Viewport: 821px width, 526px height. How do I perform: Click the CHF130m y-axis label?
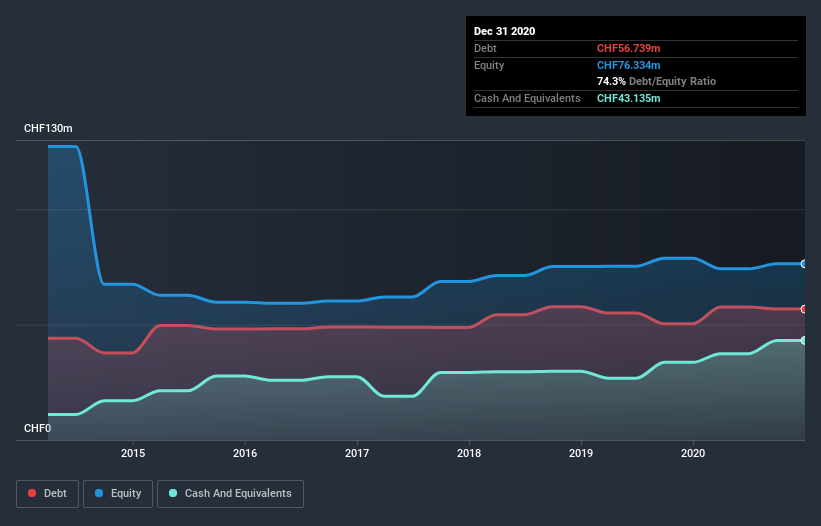(x=48, y=128)
